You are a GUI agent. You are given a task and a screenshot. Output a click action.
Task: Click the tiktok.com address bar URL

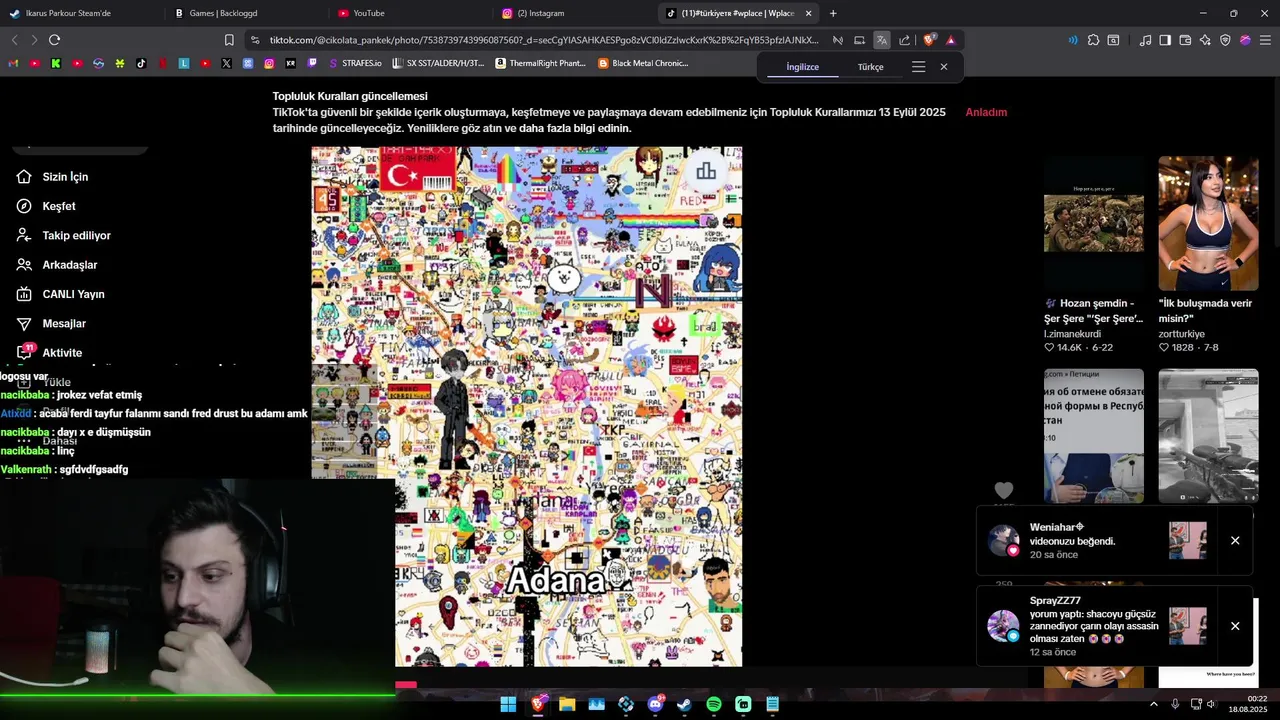click(544, 40)
